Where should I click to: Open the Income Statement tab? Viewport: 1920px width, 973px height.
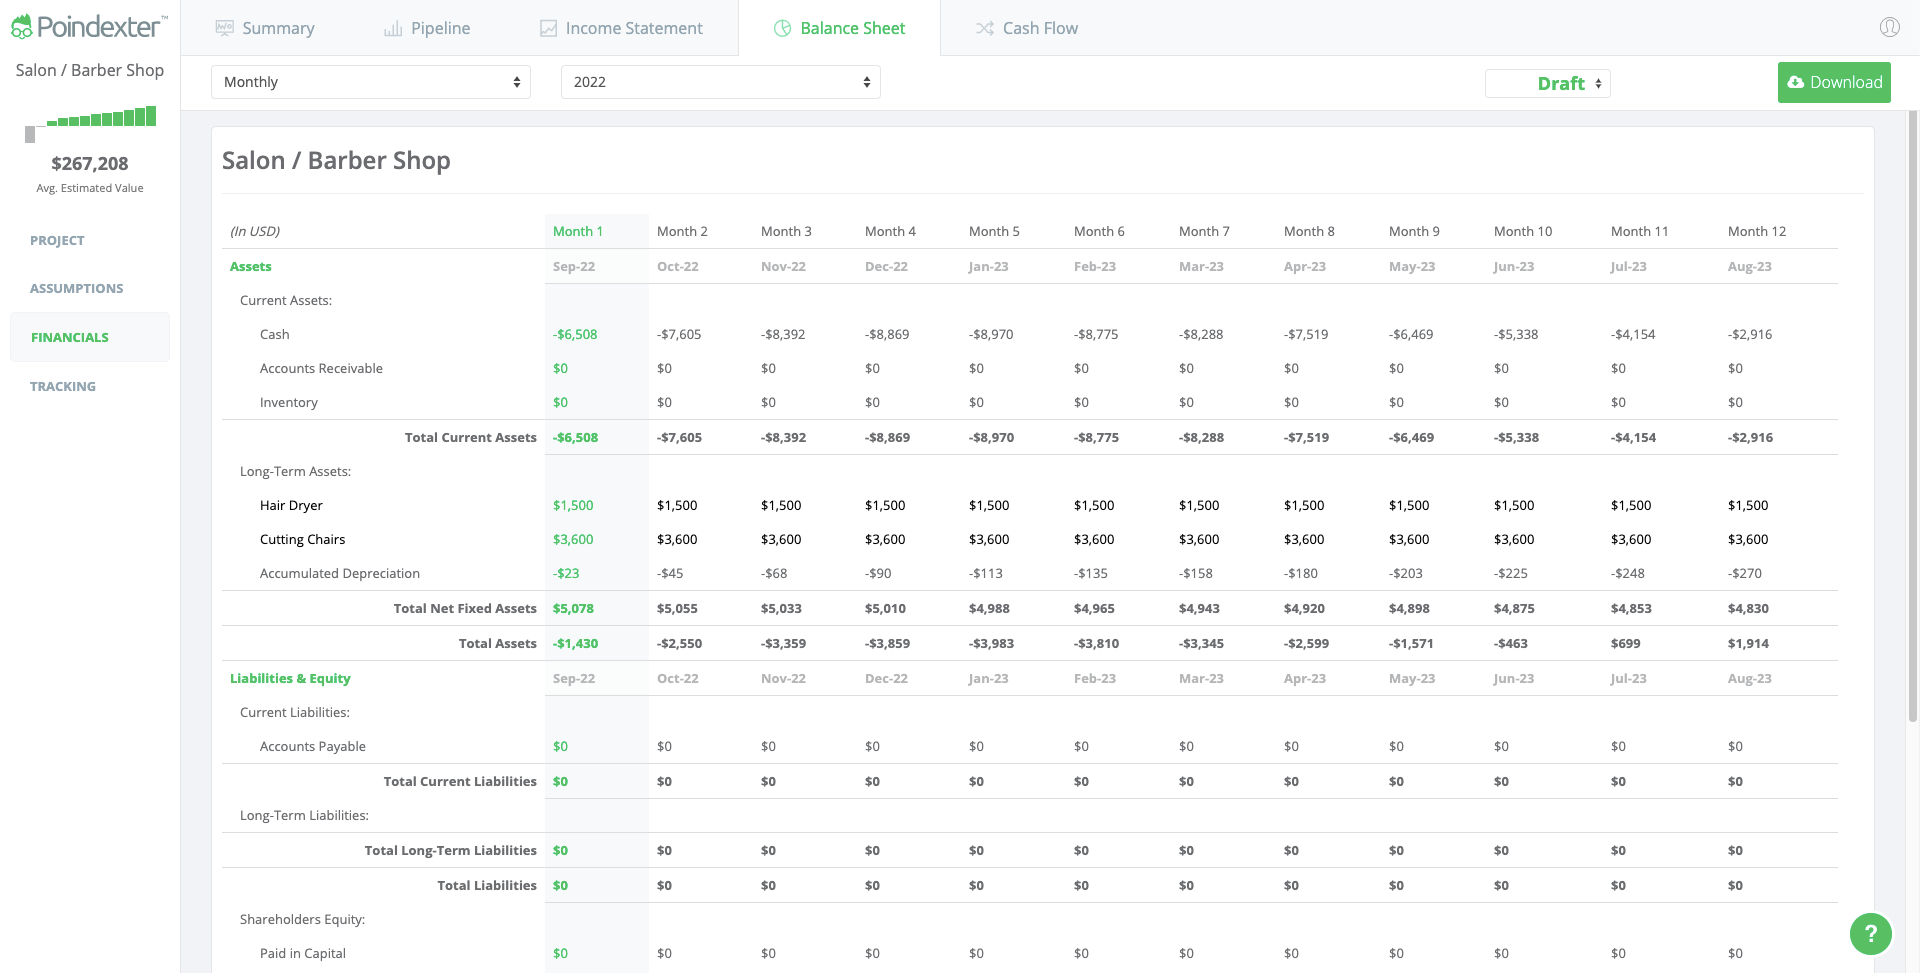[621, 28]
